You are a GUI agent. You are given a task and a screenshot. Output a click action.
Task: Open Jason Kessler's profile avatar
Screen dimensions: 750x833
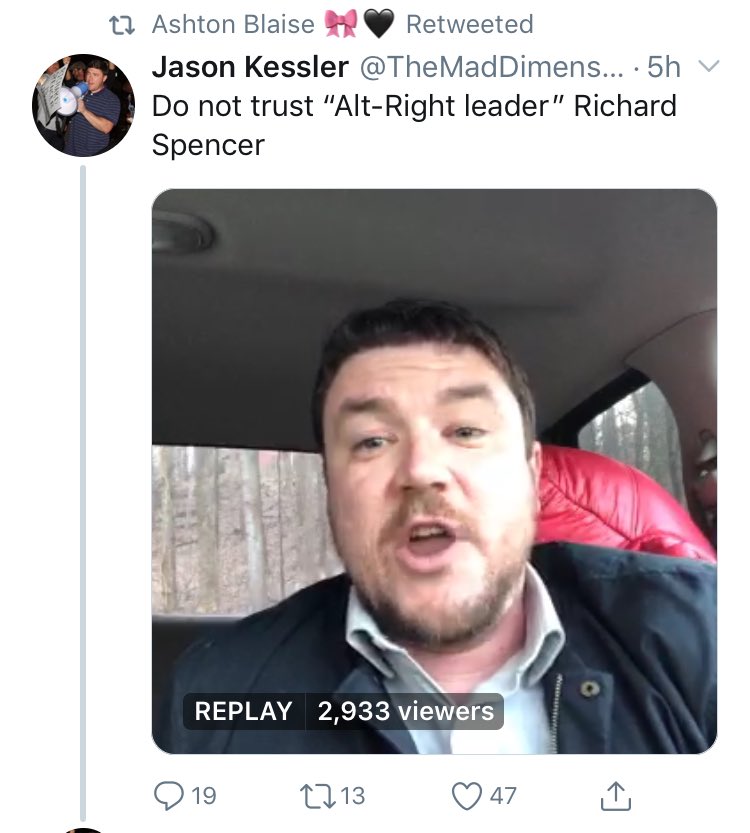83,105
